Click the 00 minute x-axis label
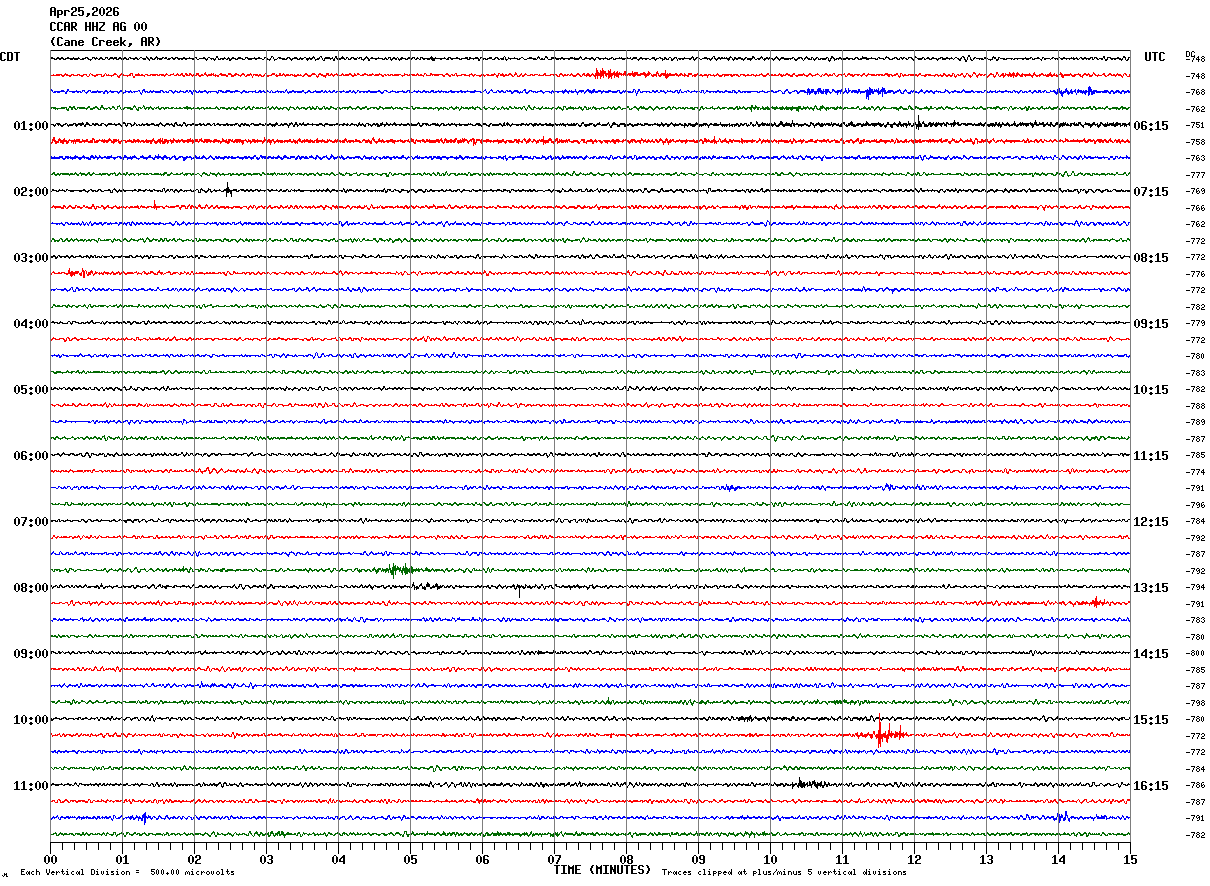The width and height of the screenshot is (1210, 886). tap(50, 859)
